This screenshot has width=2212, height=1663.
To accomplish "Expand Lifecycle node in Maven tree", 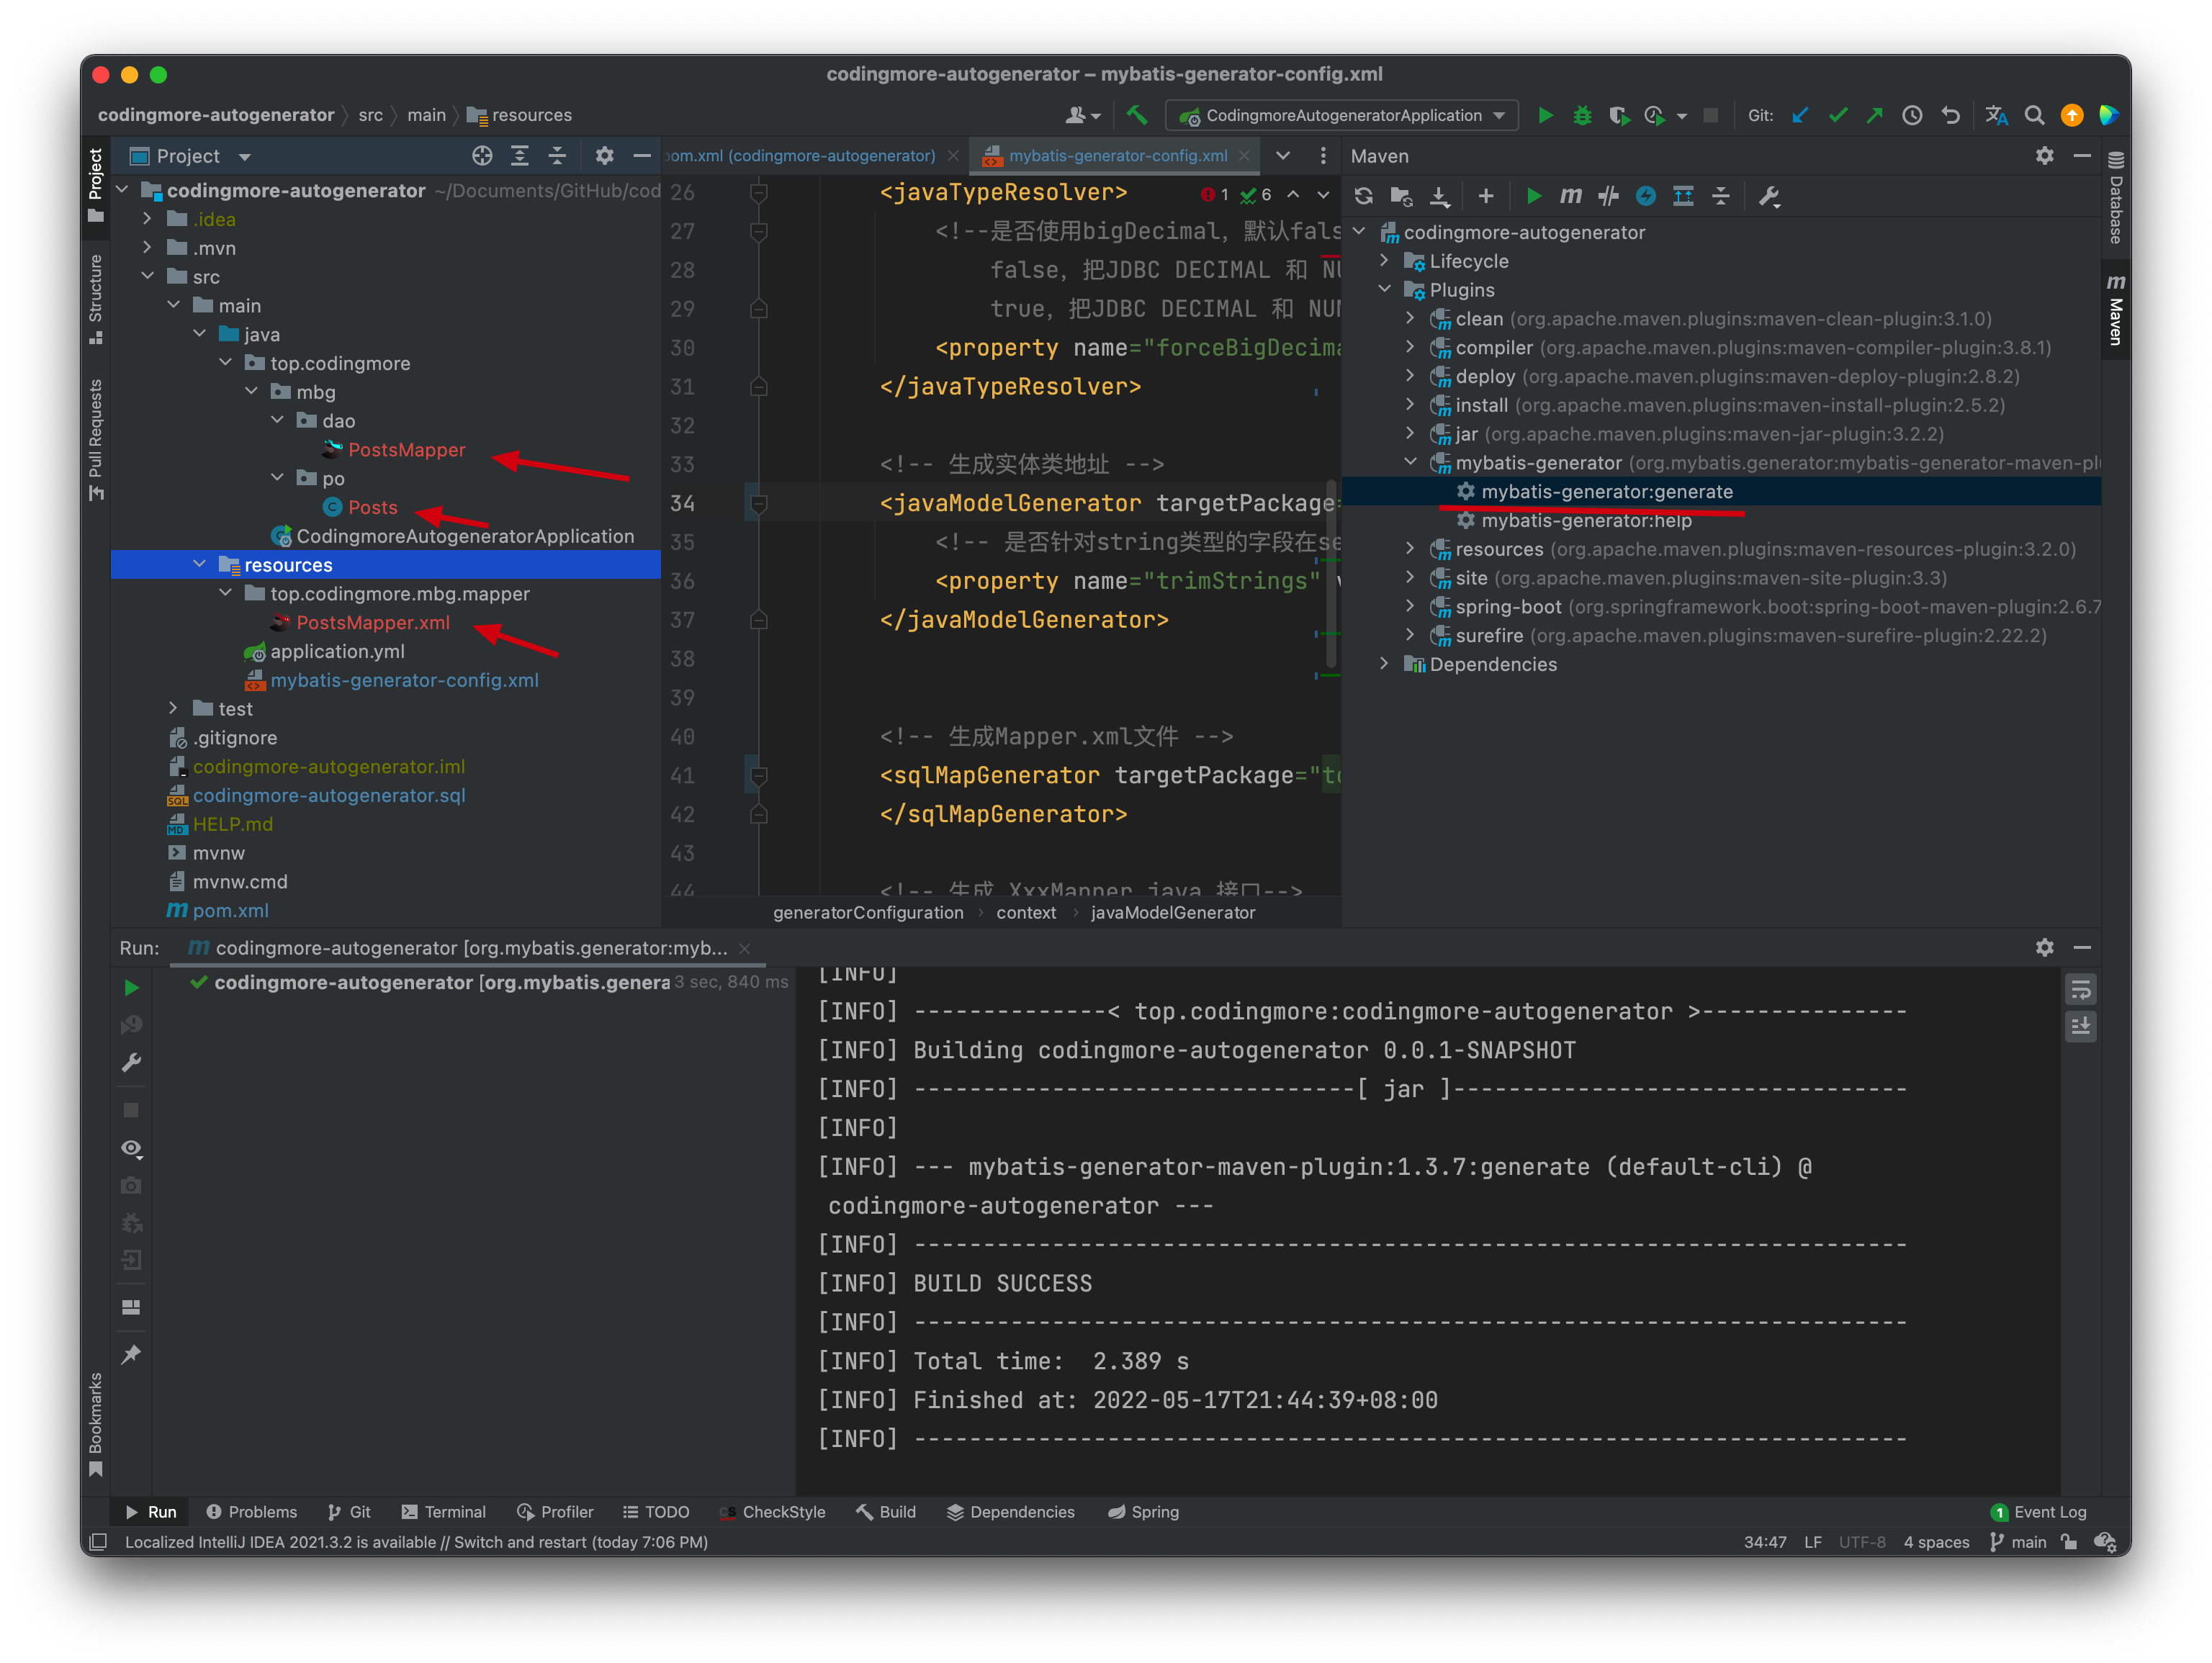I will tap(1384, 261).
